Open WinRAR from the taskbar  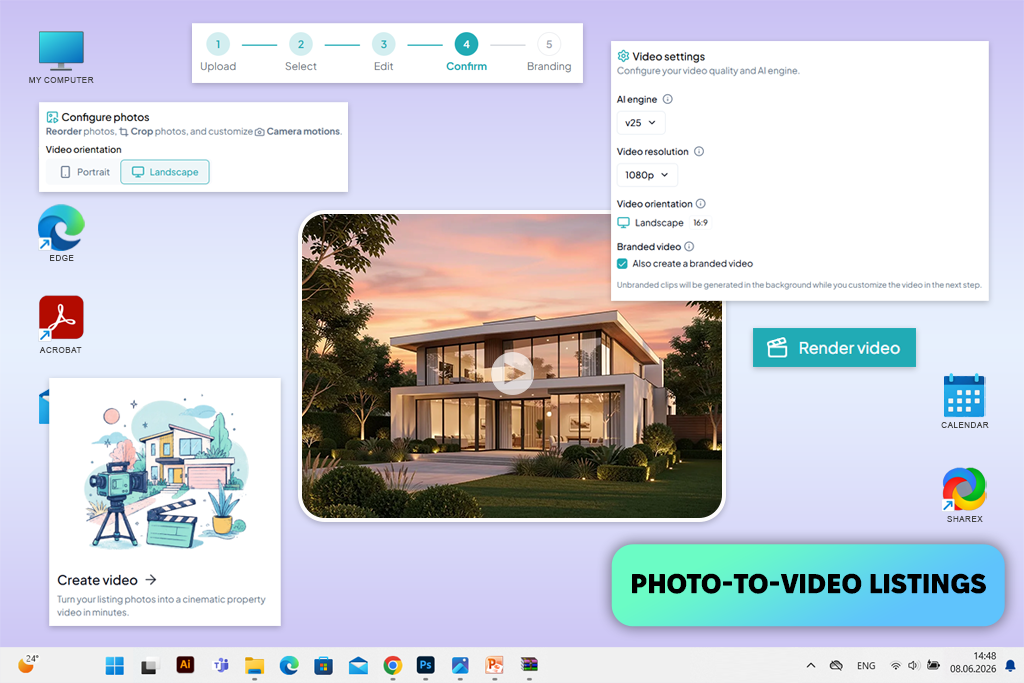pyautogui.click(x=529, y=665)
